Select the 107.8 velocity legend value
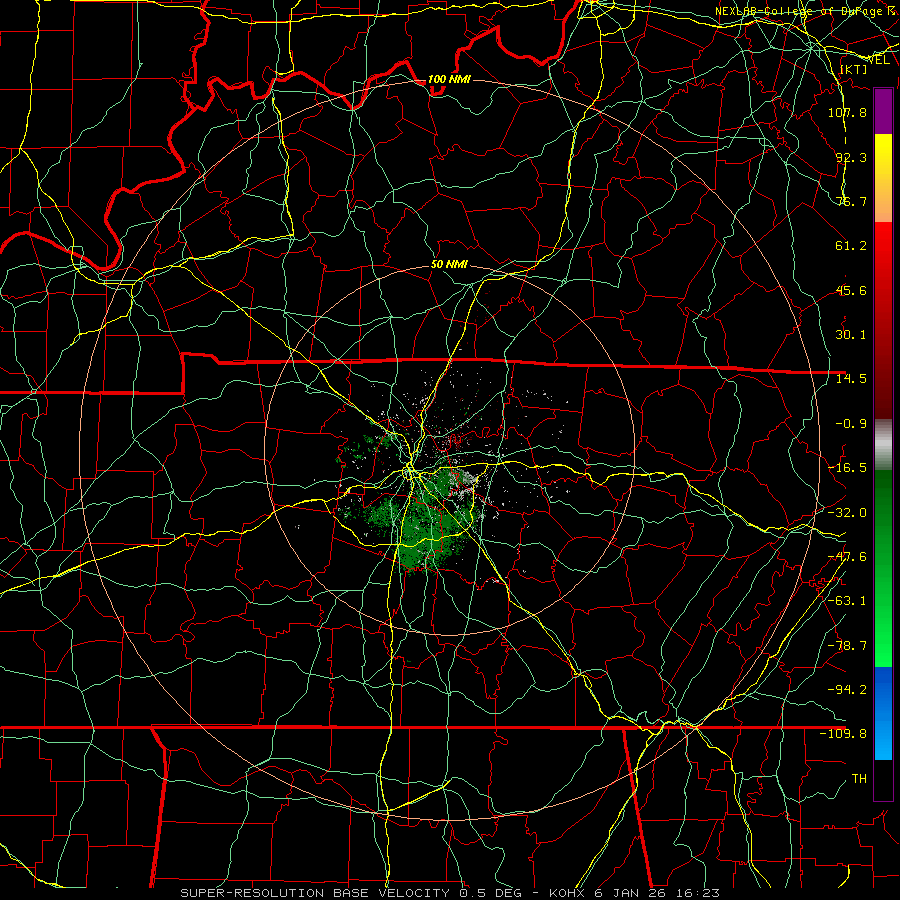The width and height of the screenshot is (900, 900). 847,112
